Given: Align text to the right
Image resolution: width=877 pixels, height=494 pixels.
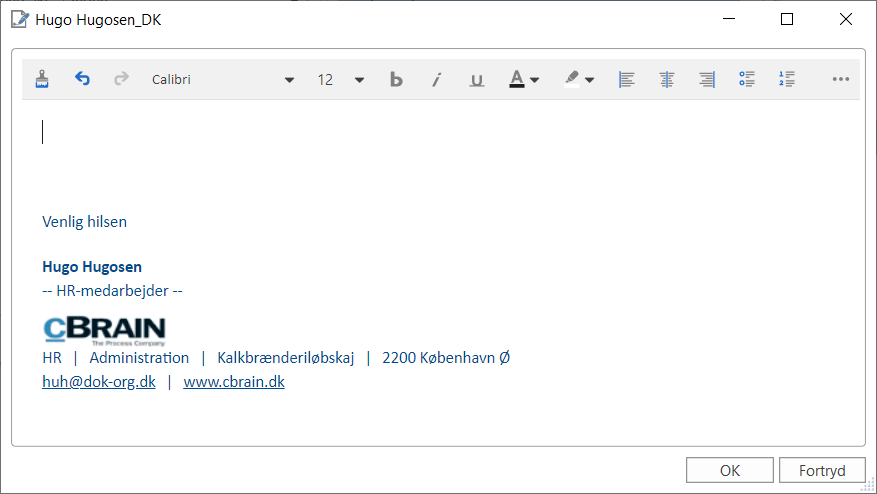Looking at the screenshot, I should 707,80.
